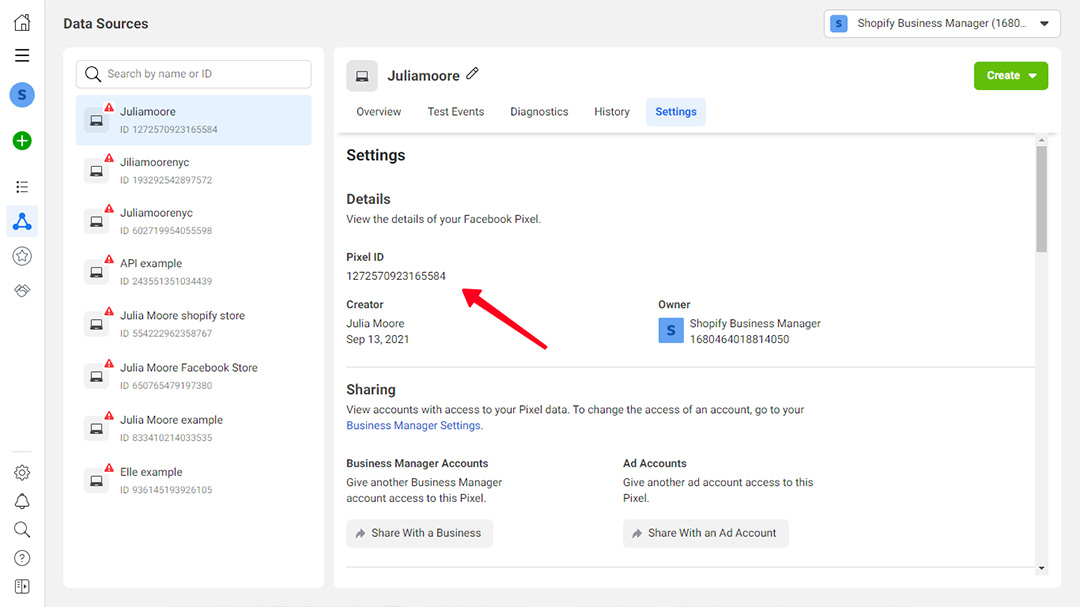The height and width of the screenshot is (607, 1080).
Task: Open the list overview sidebar icon
Action: (22, 187)
